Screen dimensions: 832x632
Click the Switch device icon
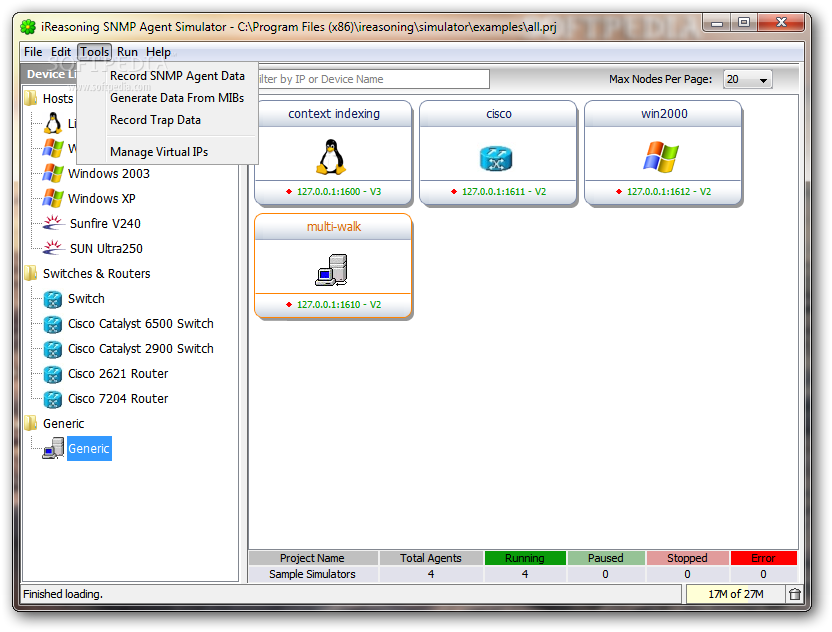tap(53, 299)
